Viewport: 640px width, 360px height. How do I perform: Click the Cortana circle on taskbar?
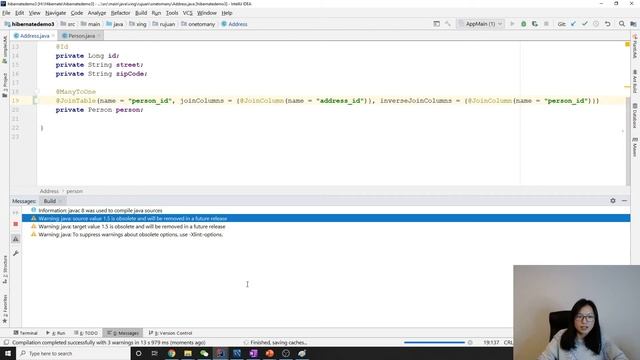[x=138, y=353]
